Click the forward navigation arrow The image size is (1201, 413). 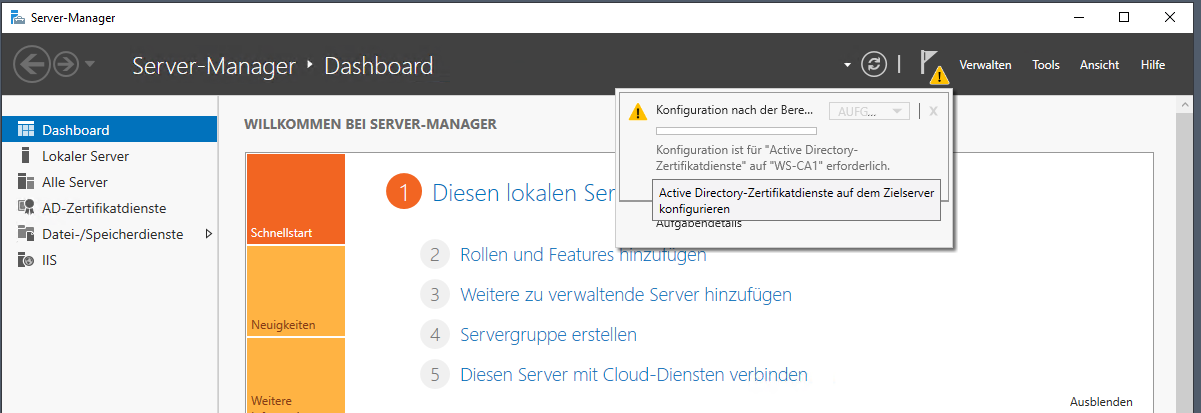click(67, 65)
